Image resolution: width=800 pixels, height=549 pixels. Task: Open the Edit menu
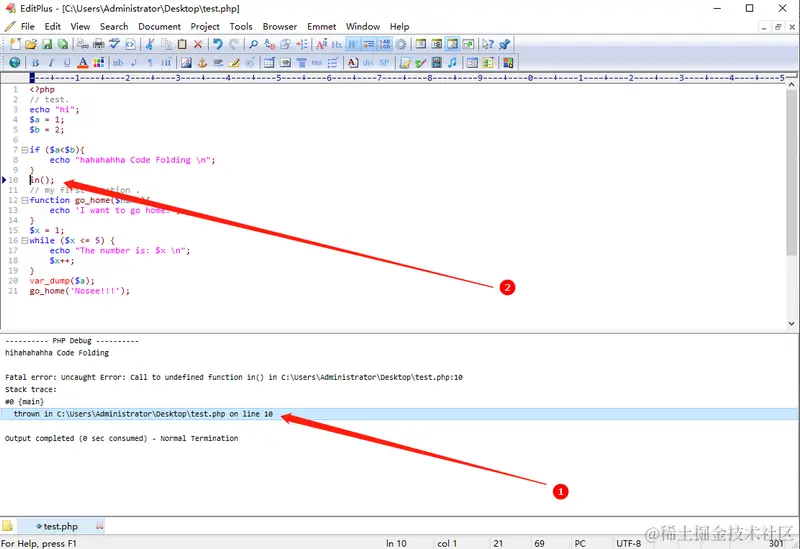point(53,27)
